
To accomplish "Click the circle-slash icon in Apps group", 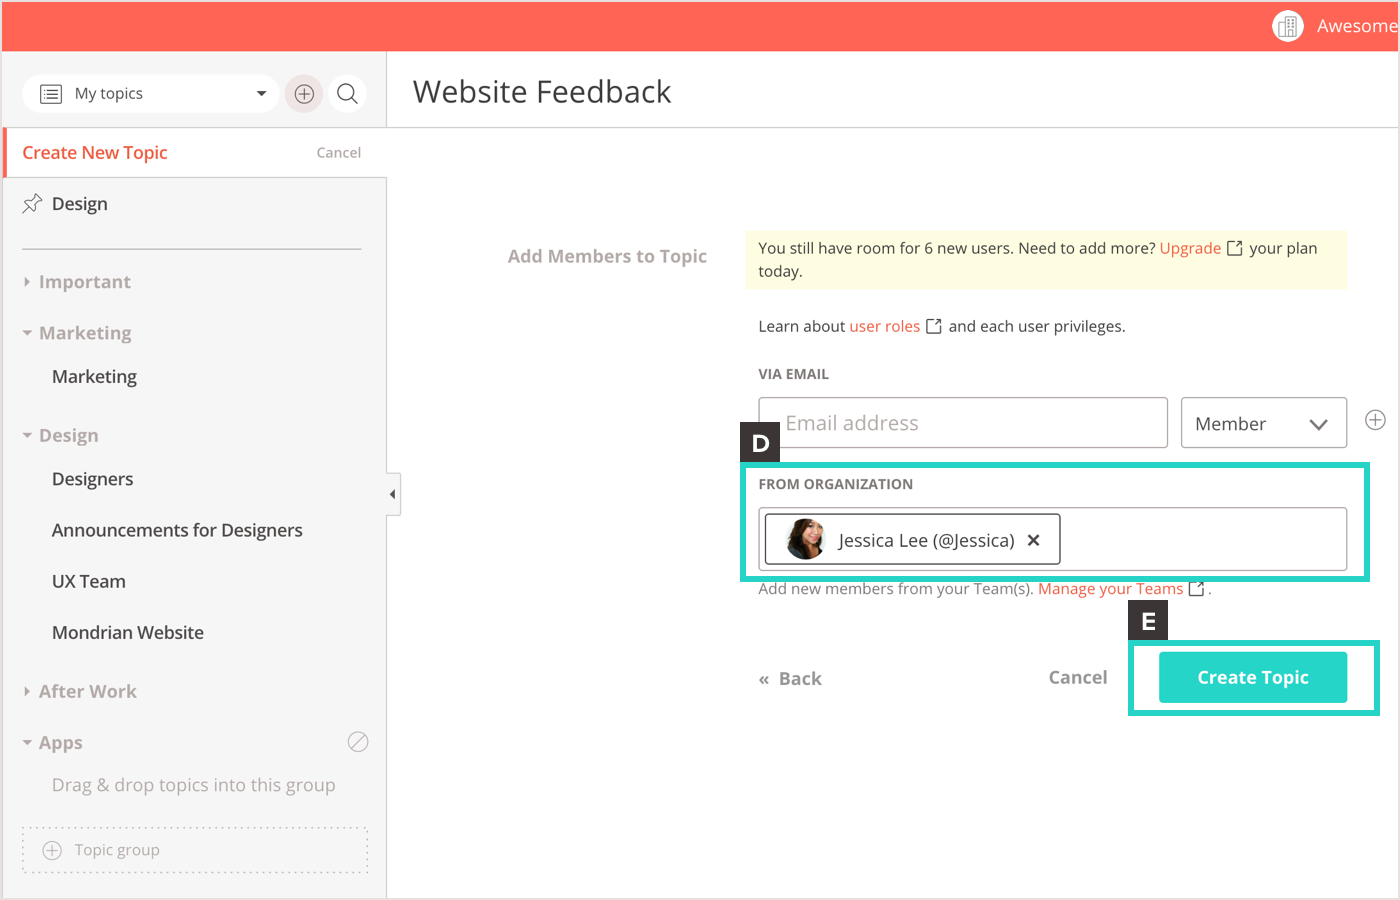I will tap(358, 742).
